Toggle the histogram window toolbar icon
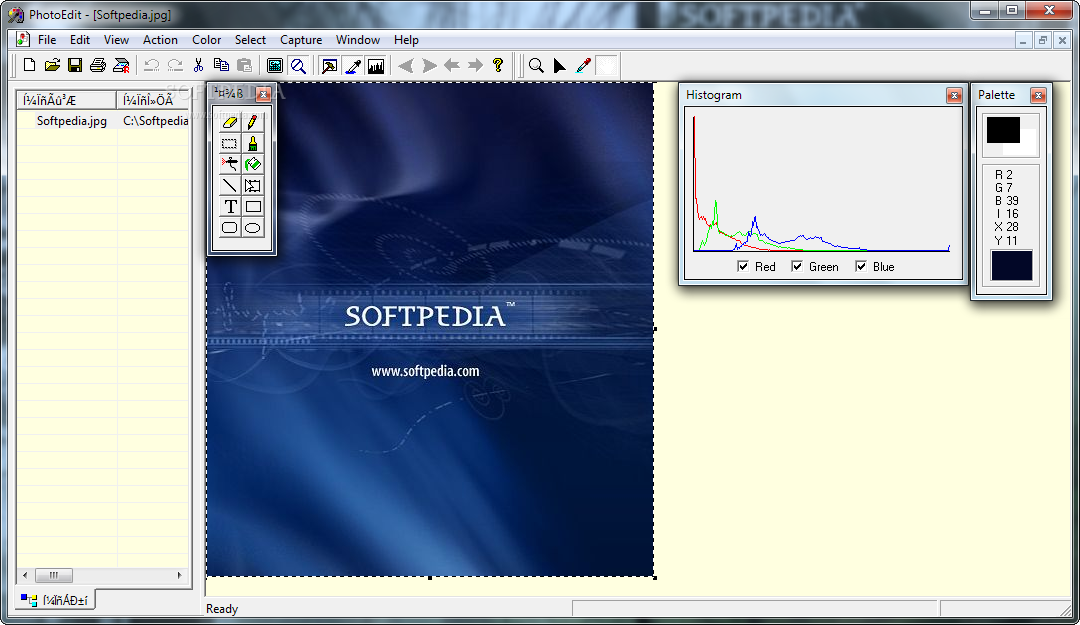The width and height of the screenshot is (1080, 625). 376,65
